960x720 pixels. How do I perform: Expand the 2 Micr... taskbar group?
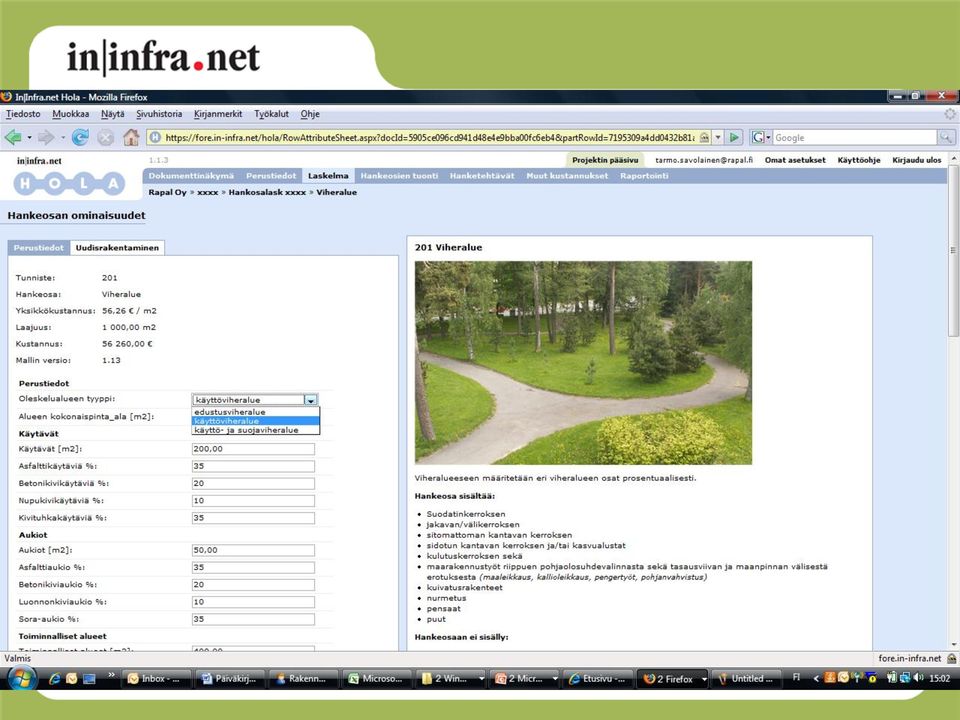click(555, 679)
